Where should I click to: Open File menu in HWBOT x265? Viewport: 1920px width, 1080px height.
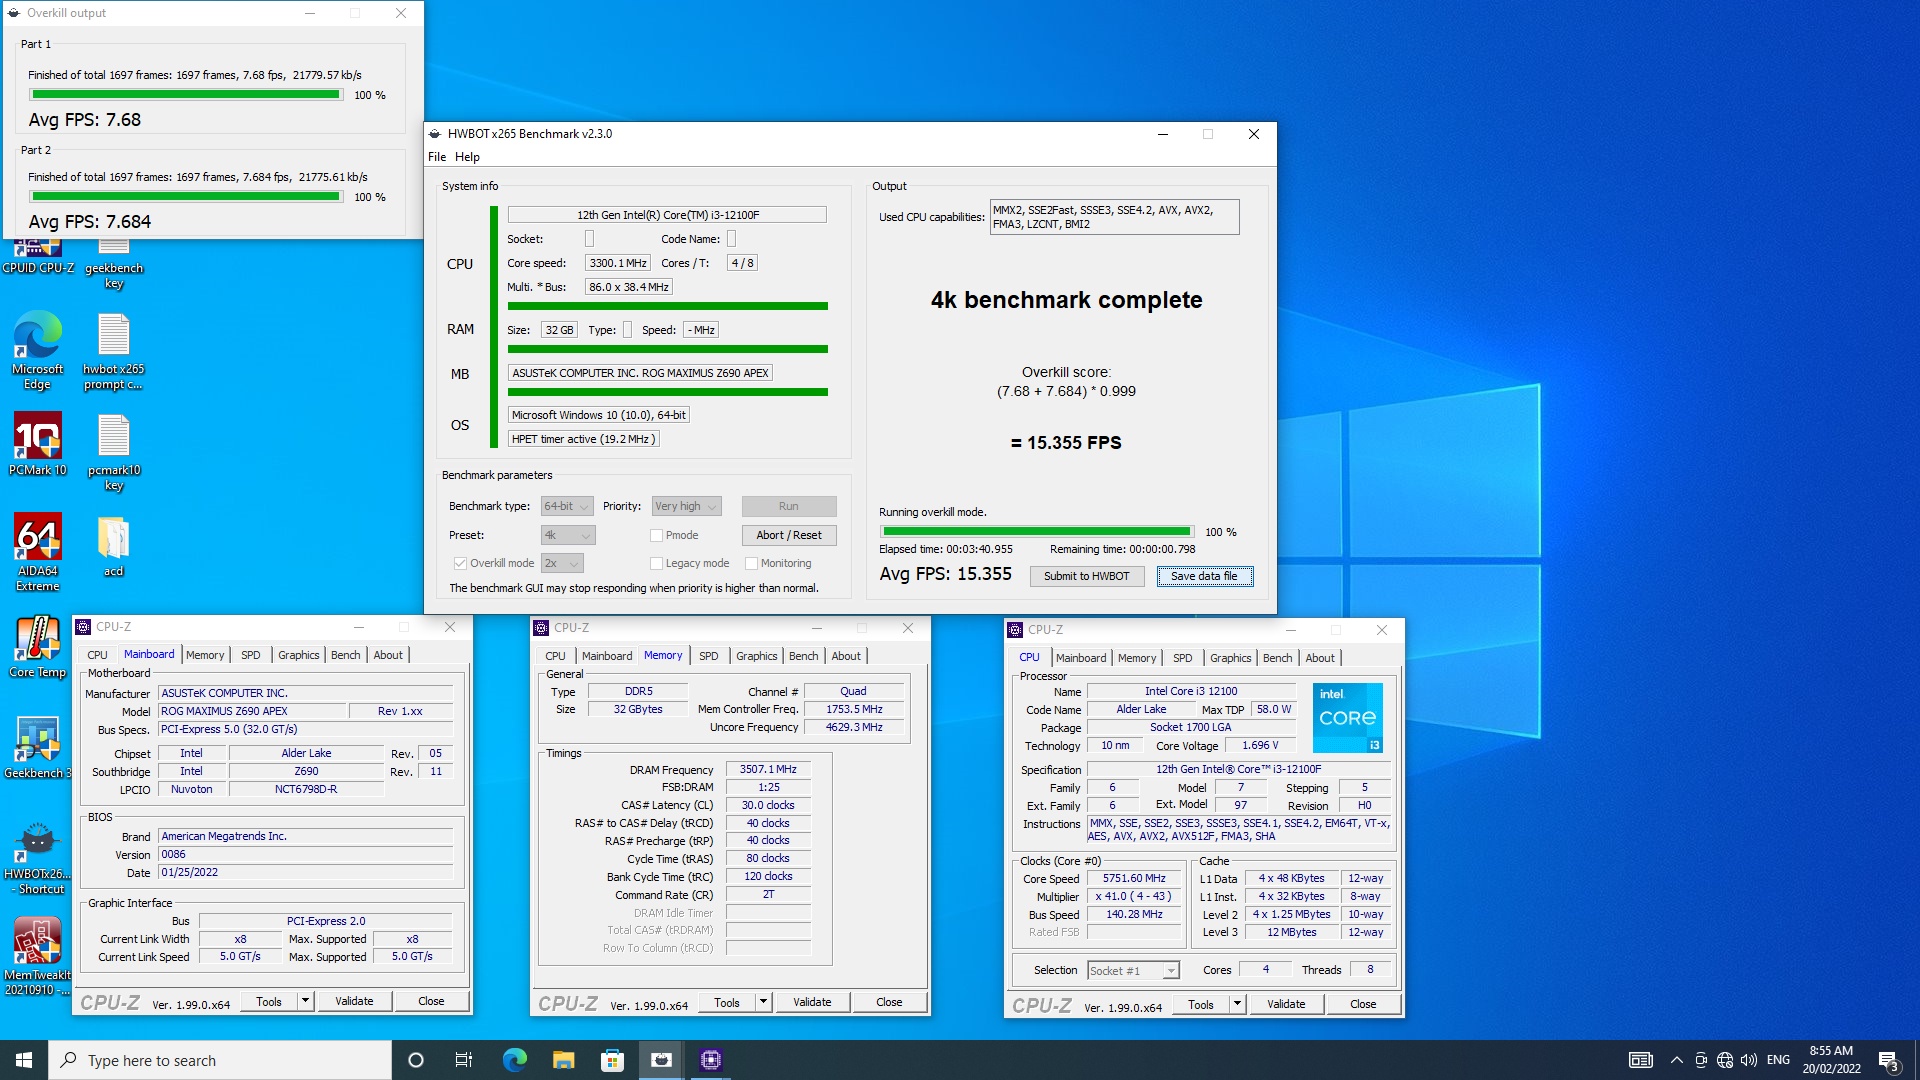[437, 157]
